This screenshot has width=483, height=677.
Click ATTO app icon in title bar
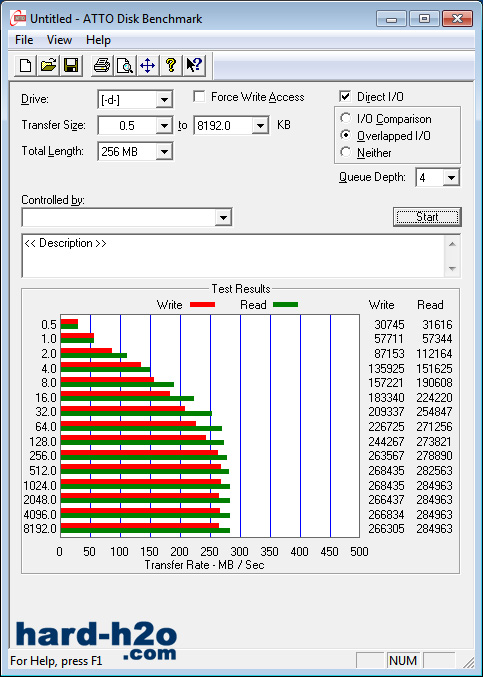point(18,19)
